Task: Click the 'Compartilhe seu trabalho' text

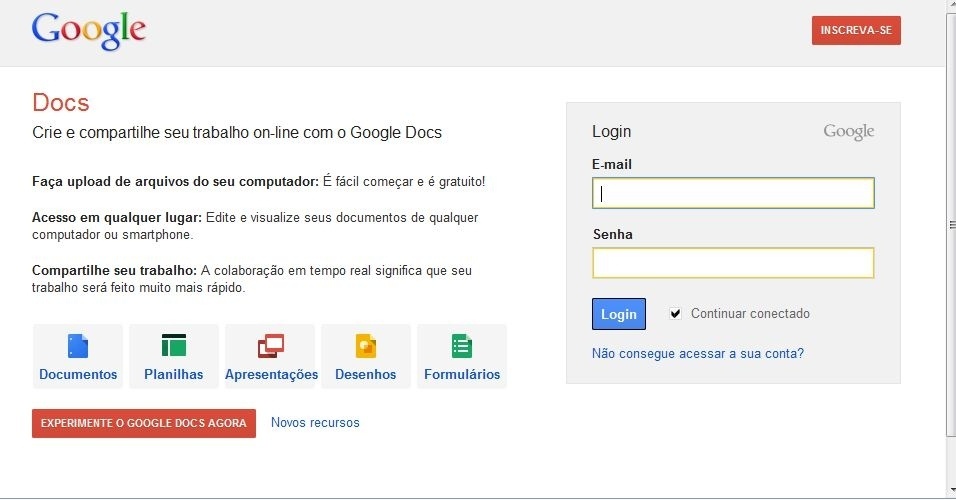Action: [114, 271]
